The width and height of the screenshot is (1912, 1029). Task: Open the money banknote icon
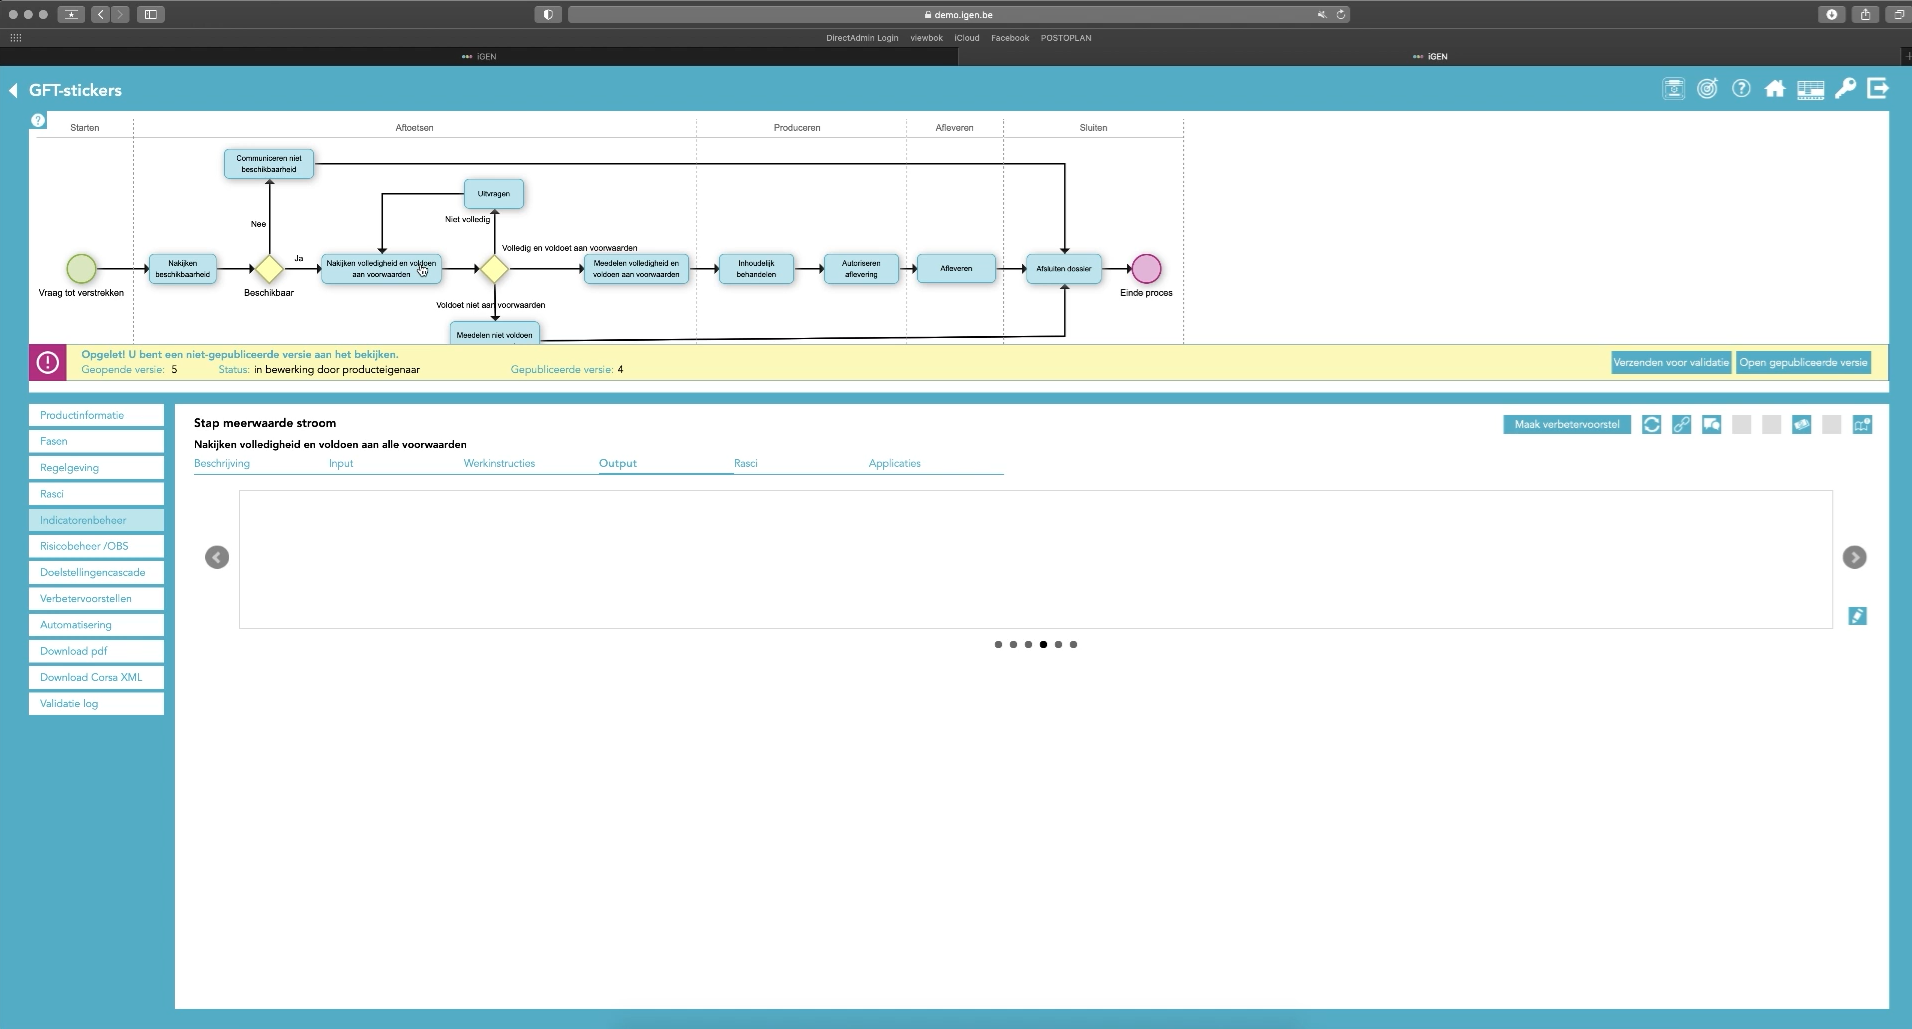pyautogui.click(x=1801, y=425)
